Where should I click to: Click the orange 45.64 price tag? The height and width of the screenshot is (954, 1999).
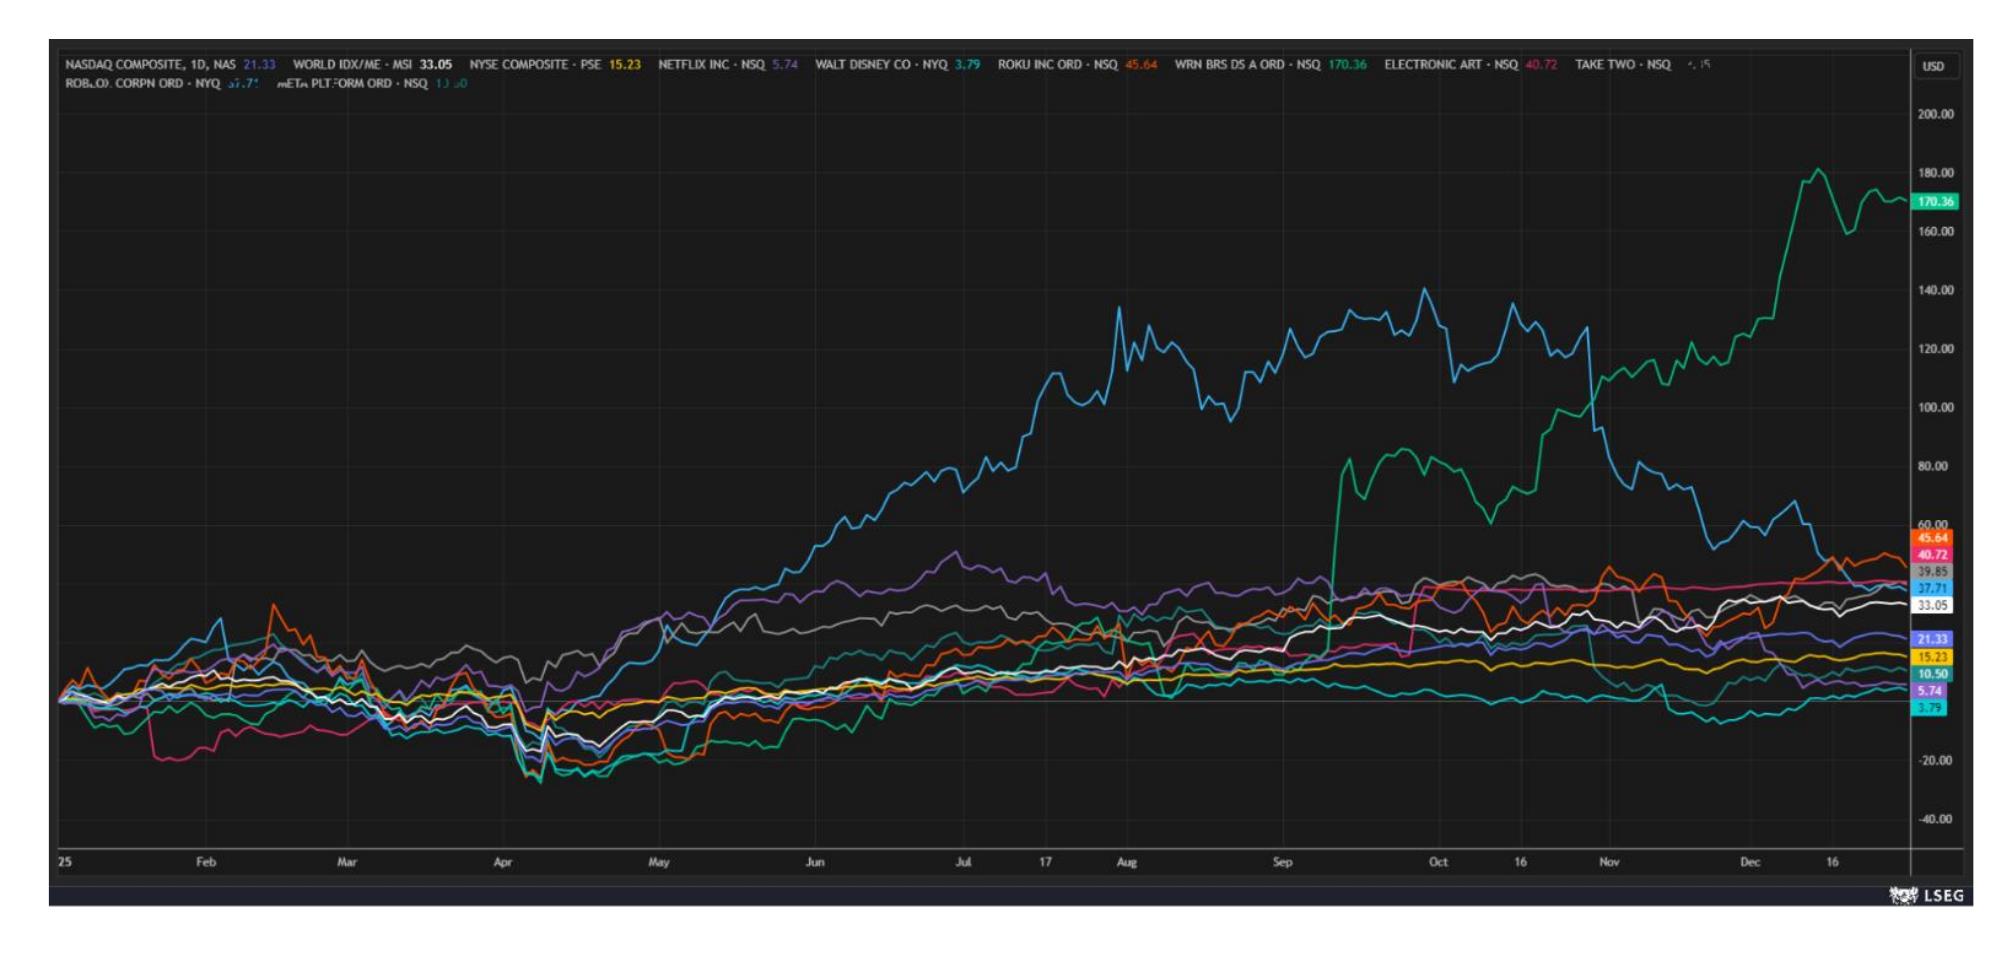(1932, 537)
